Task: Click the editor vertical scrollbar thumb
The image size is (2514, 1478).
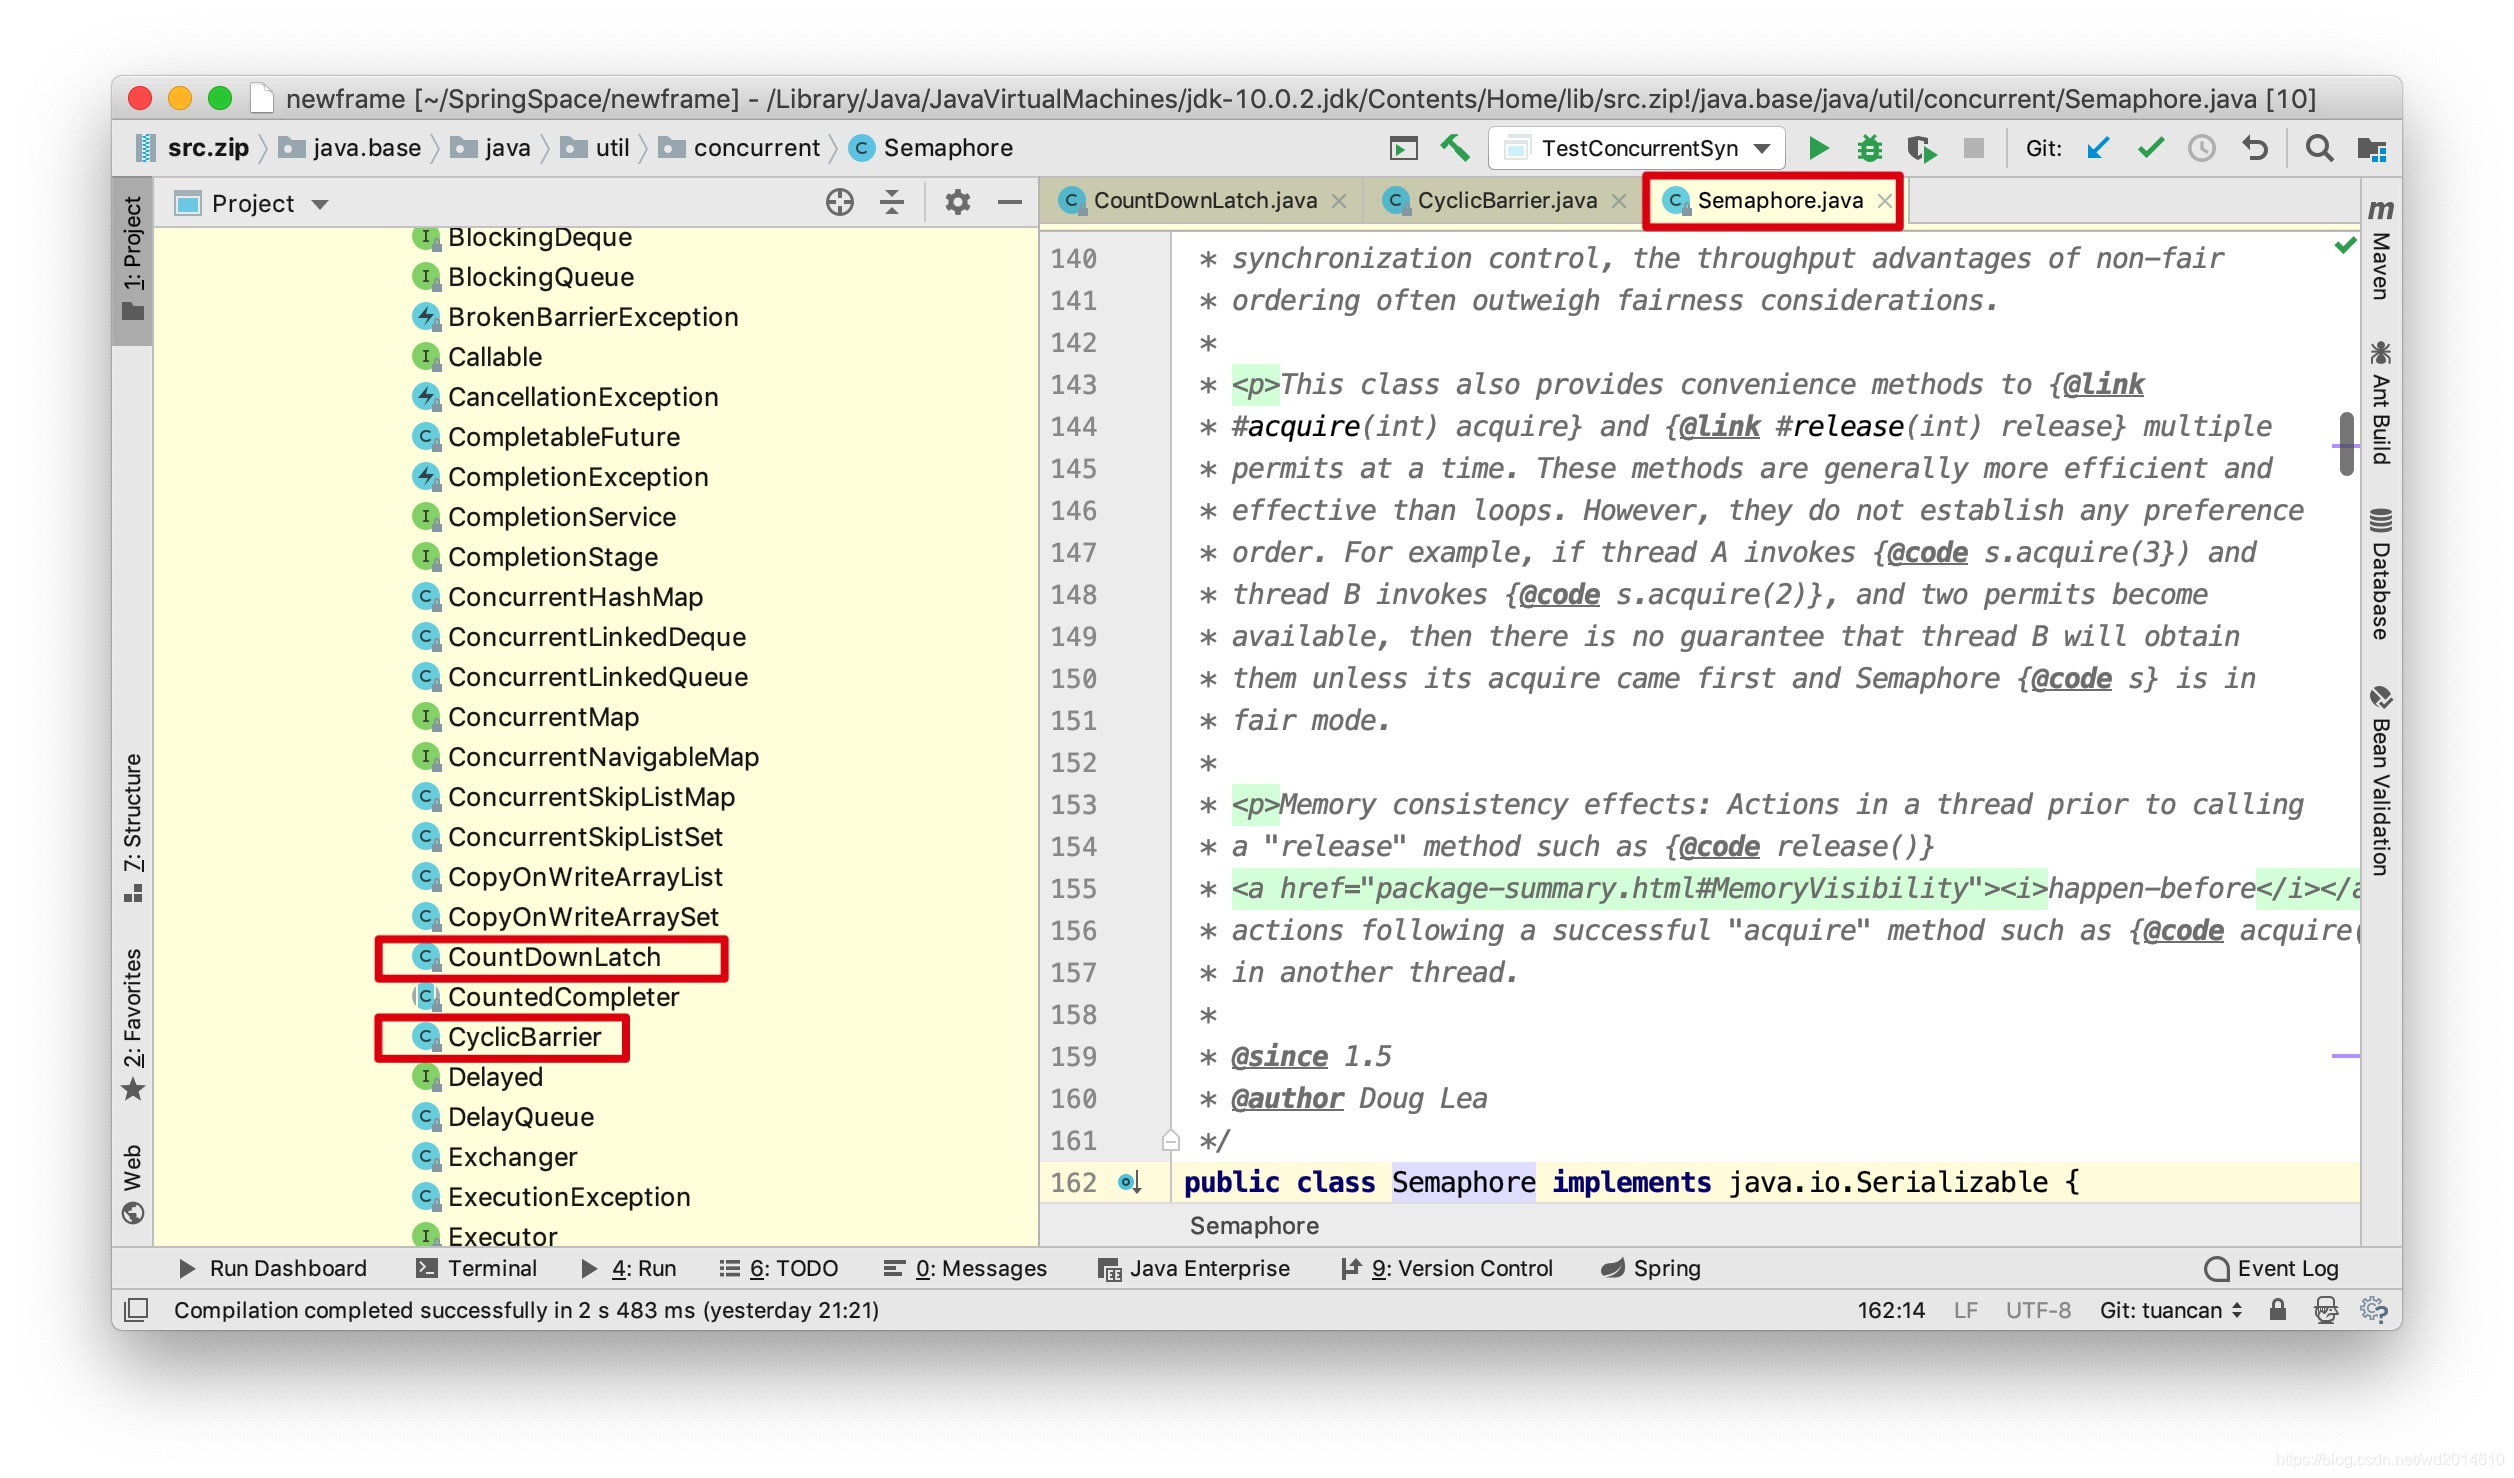Action: coord(2346,443)
